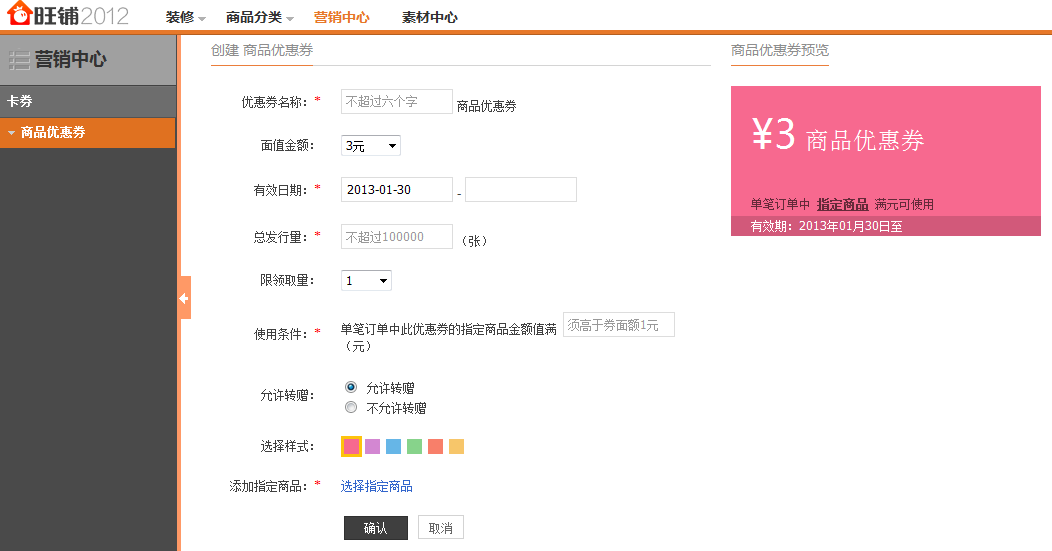This screenshot has height=551, width=1052.
Task: Expand the 商品分类 menu
Action: point(260,17)
